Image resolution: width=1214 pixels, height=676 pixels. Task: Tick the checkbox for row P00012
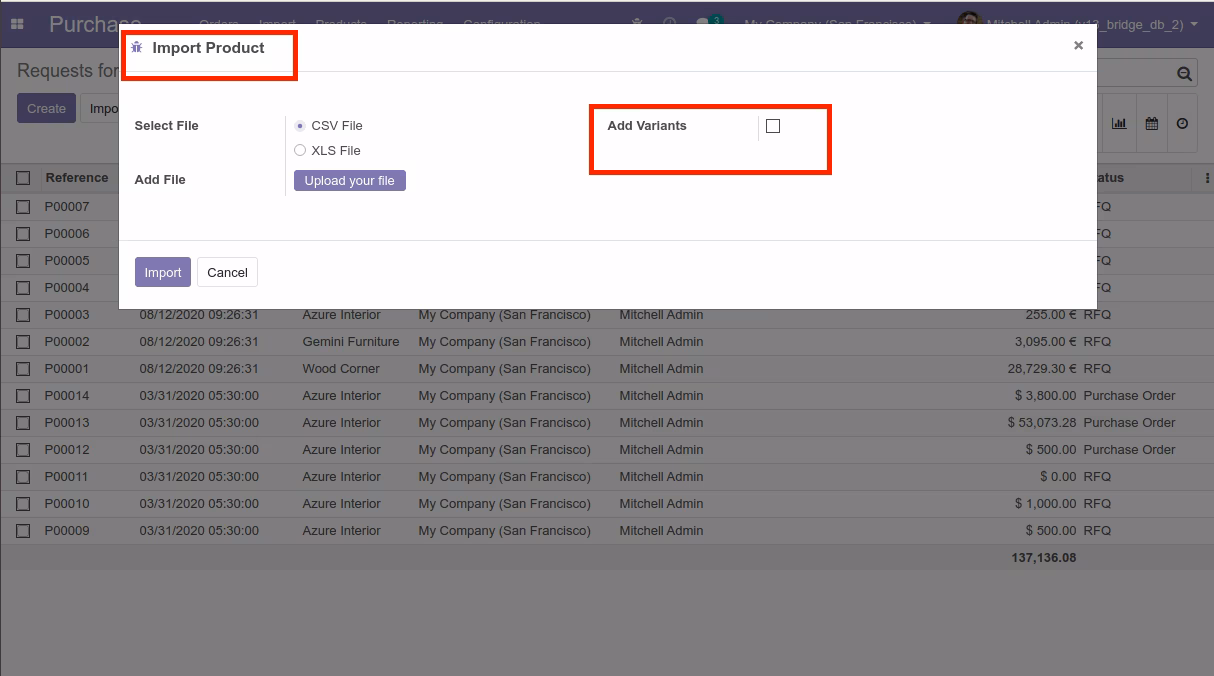[23, 450]
